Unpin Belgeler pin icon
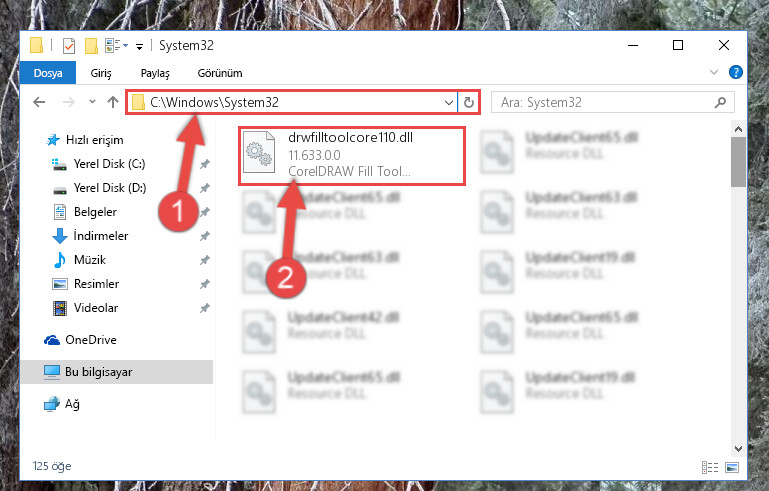769x491 pixels. (x=205, y=212)
